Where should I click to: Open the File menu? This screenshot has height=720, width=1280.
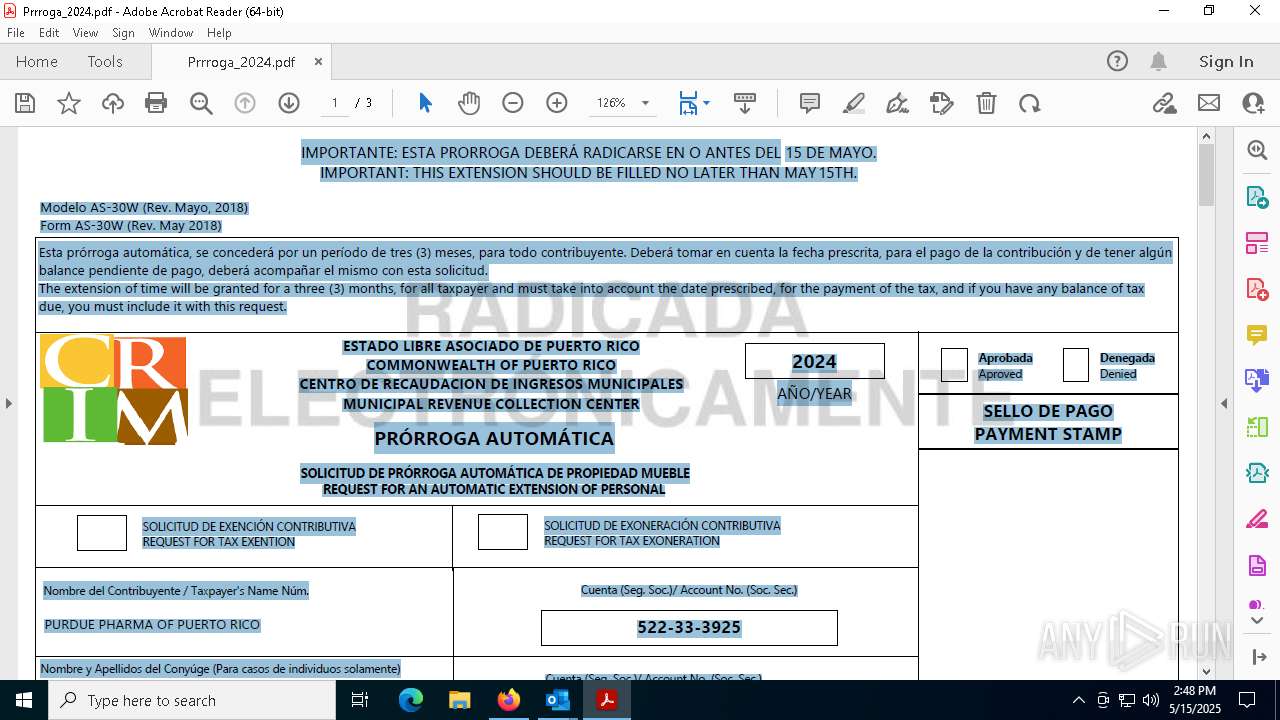(x=16, y=33)
